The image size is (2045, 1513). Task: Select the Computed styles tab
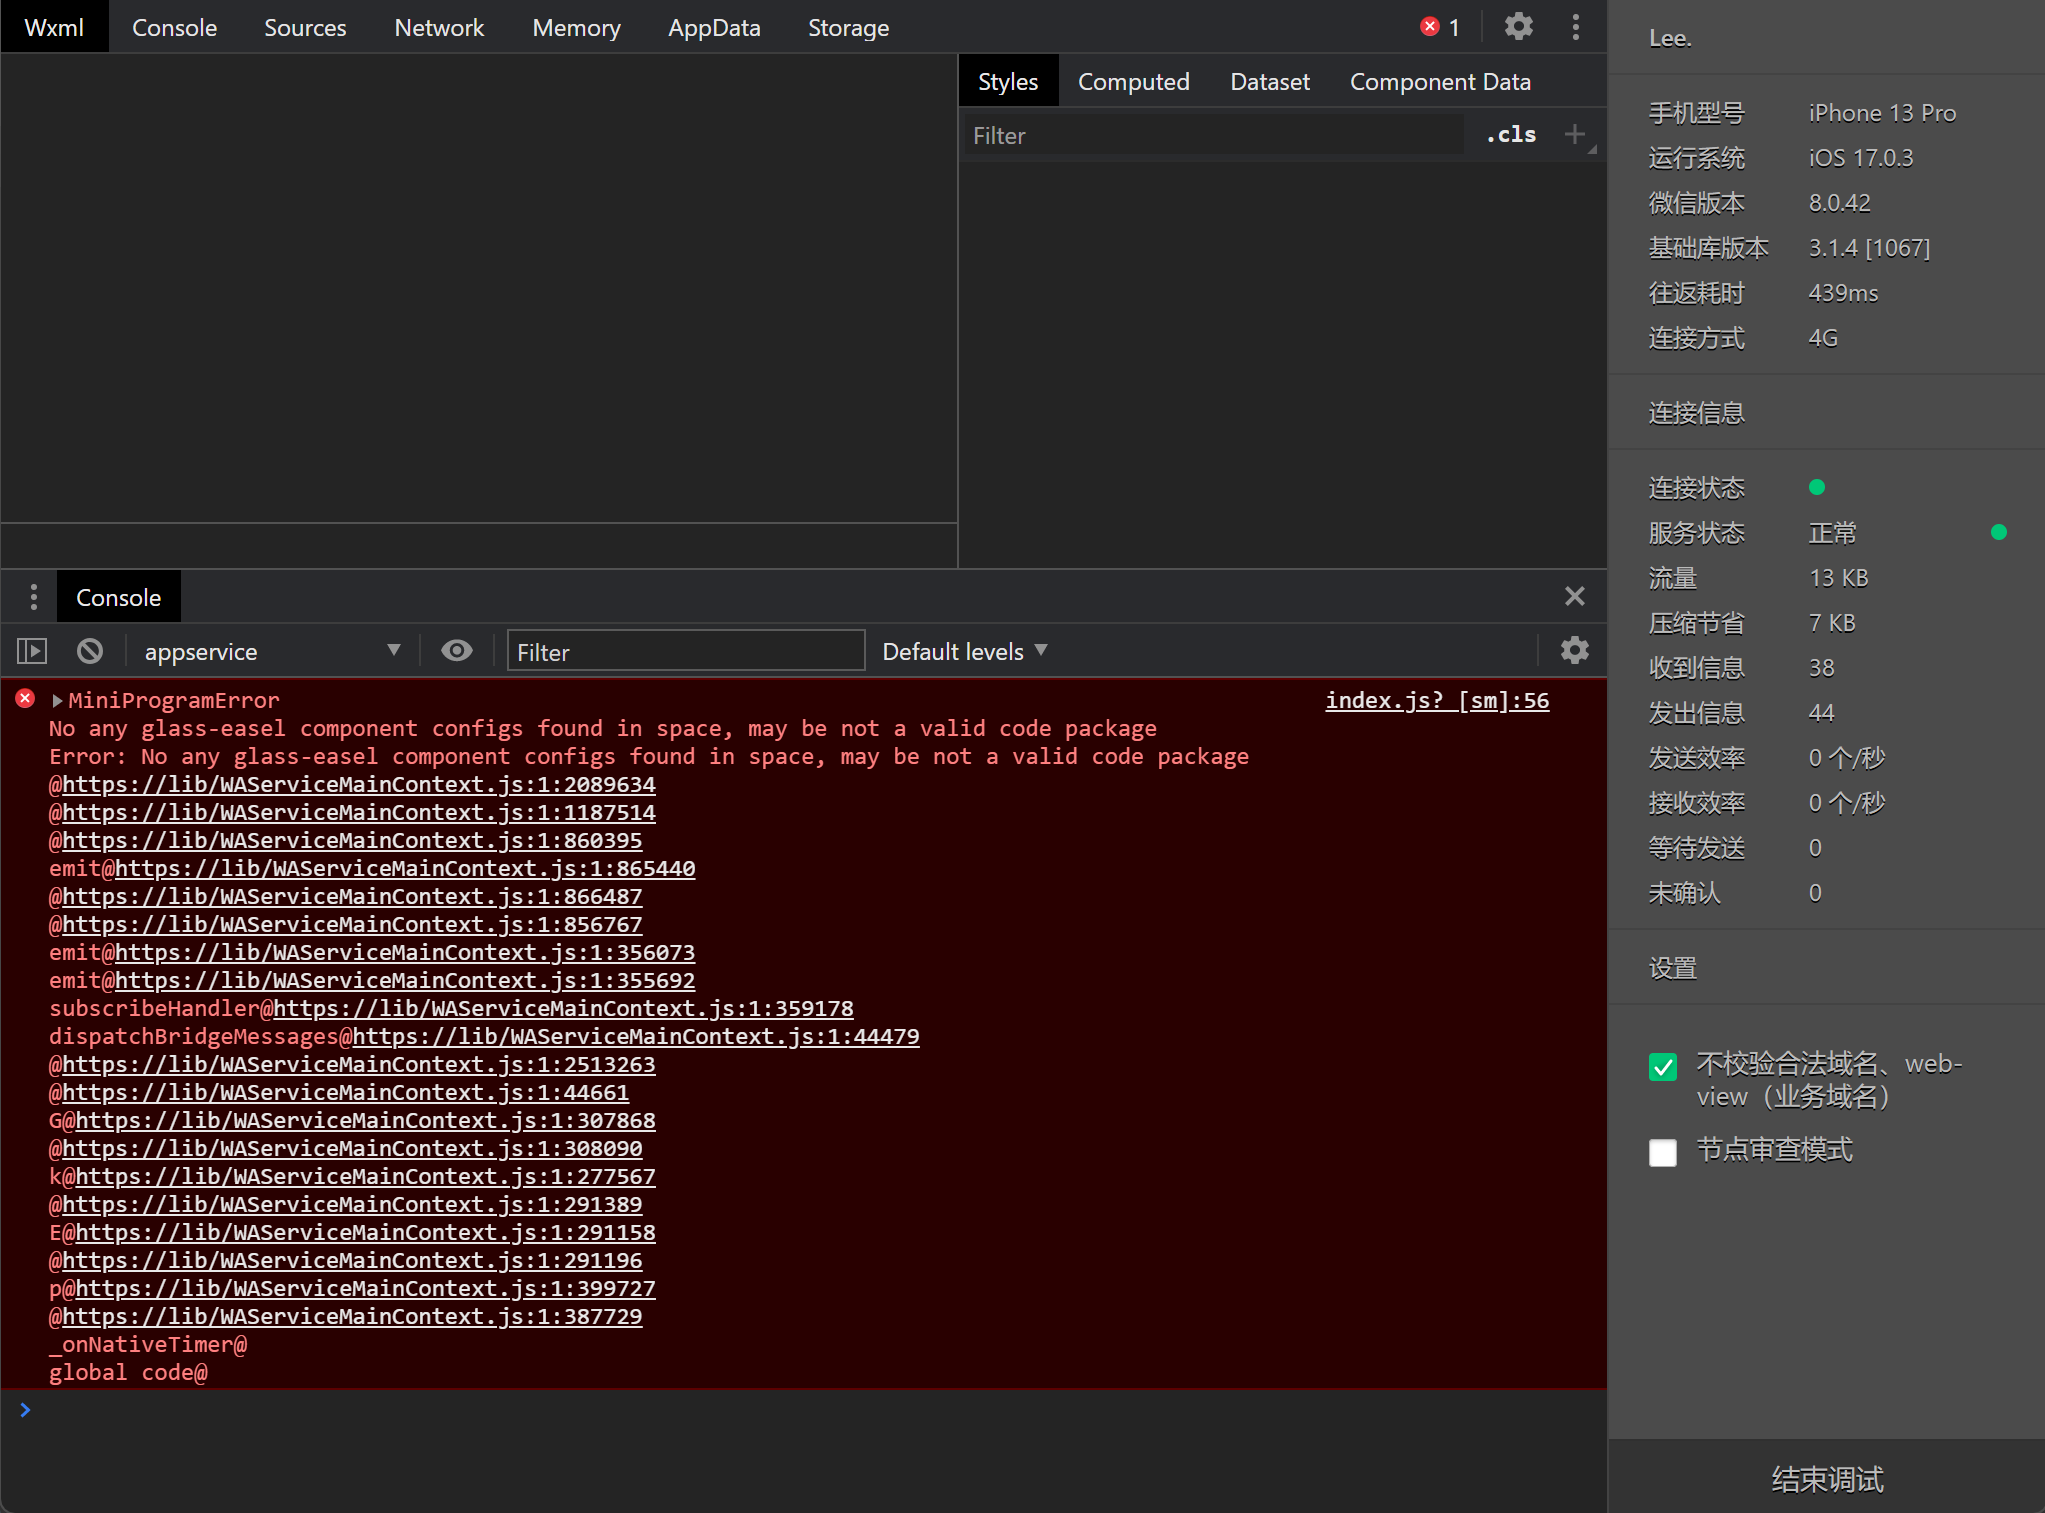coord(1133,82)
